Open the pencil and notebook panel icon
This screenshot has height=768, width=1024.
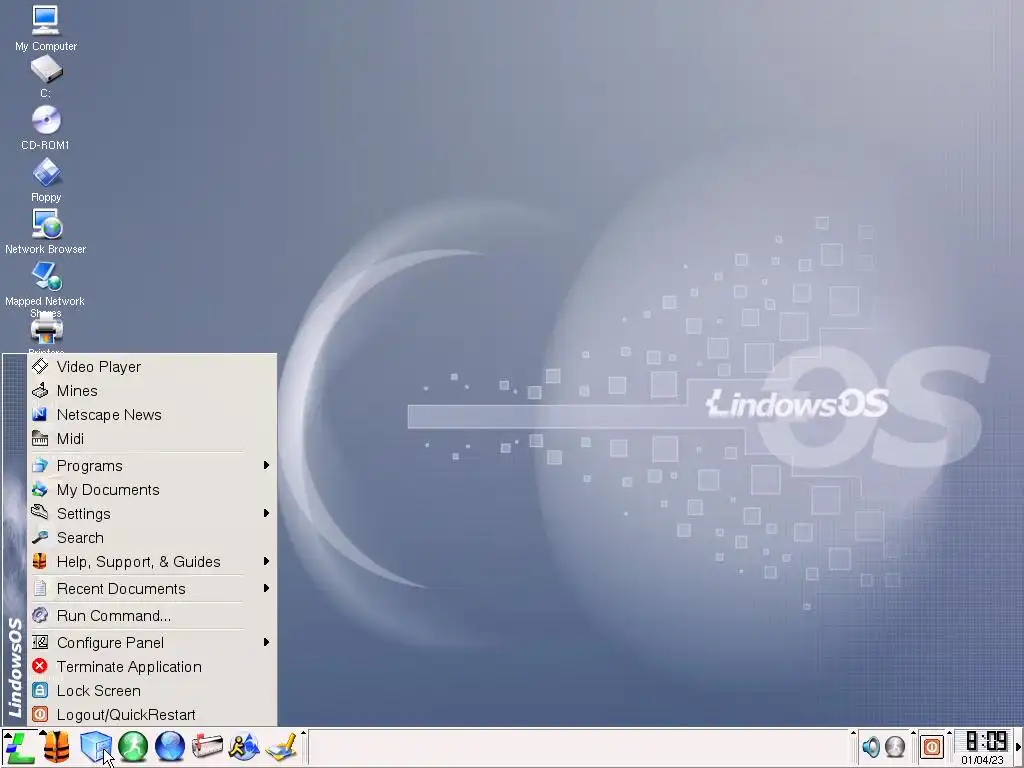tap(281, 747)
